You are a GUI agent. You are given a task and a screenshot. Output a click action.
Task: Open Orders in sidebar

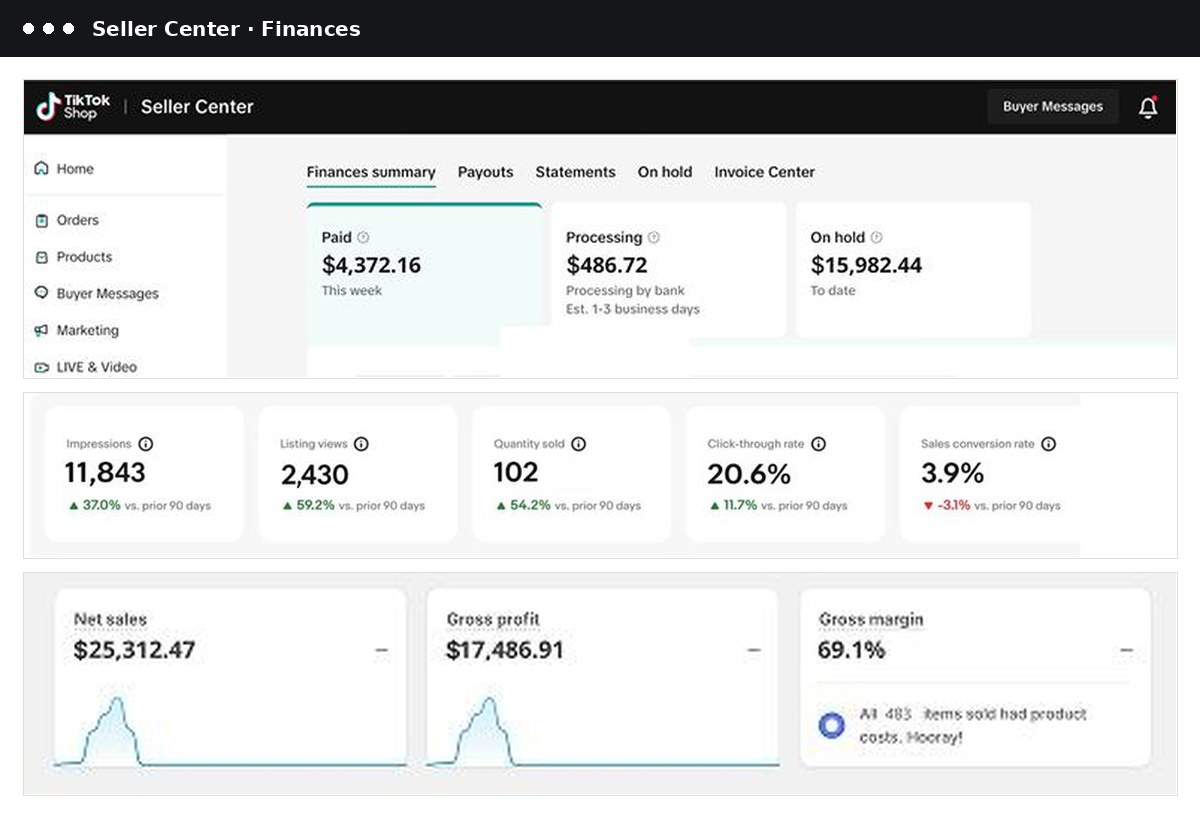tap(78, 220)
